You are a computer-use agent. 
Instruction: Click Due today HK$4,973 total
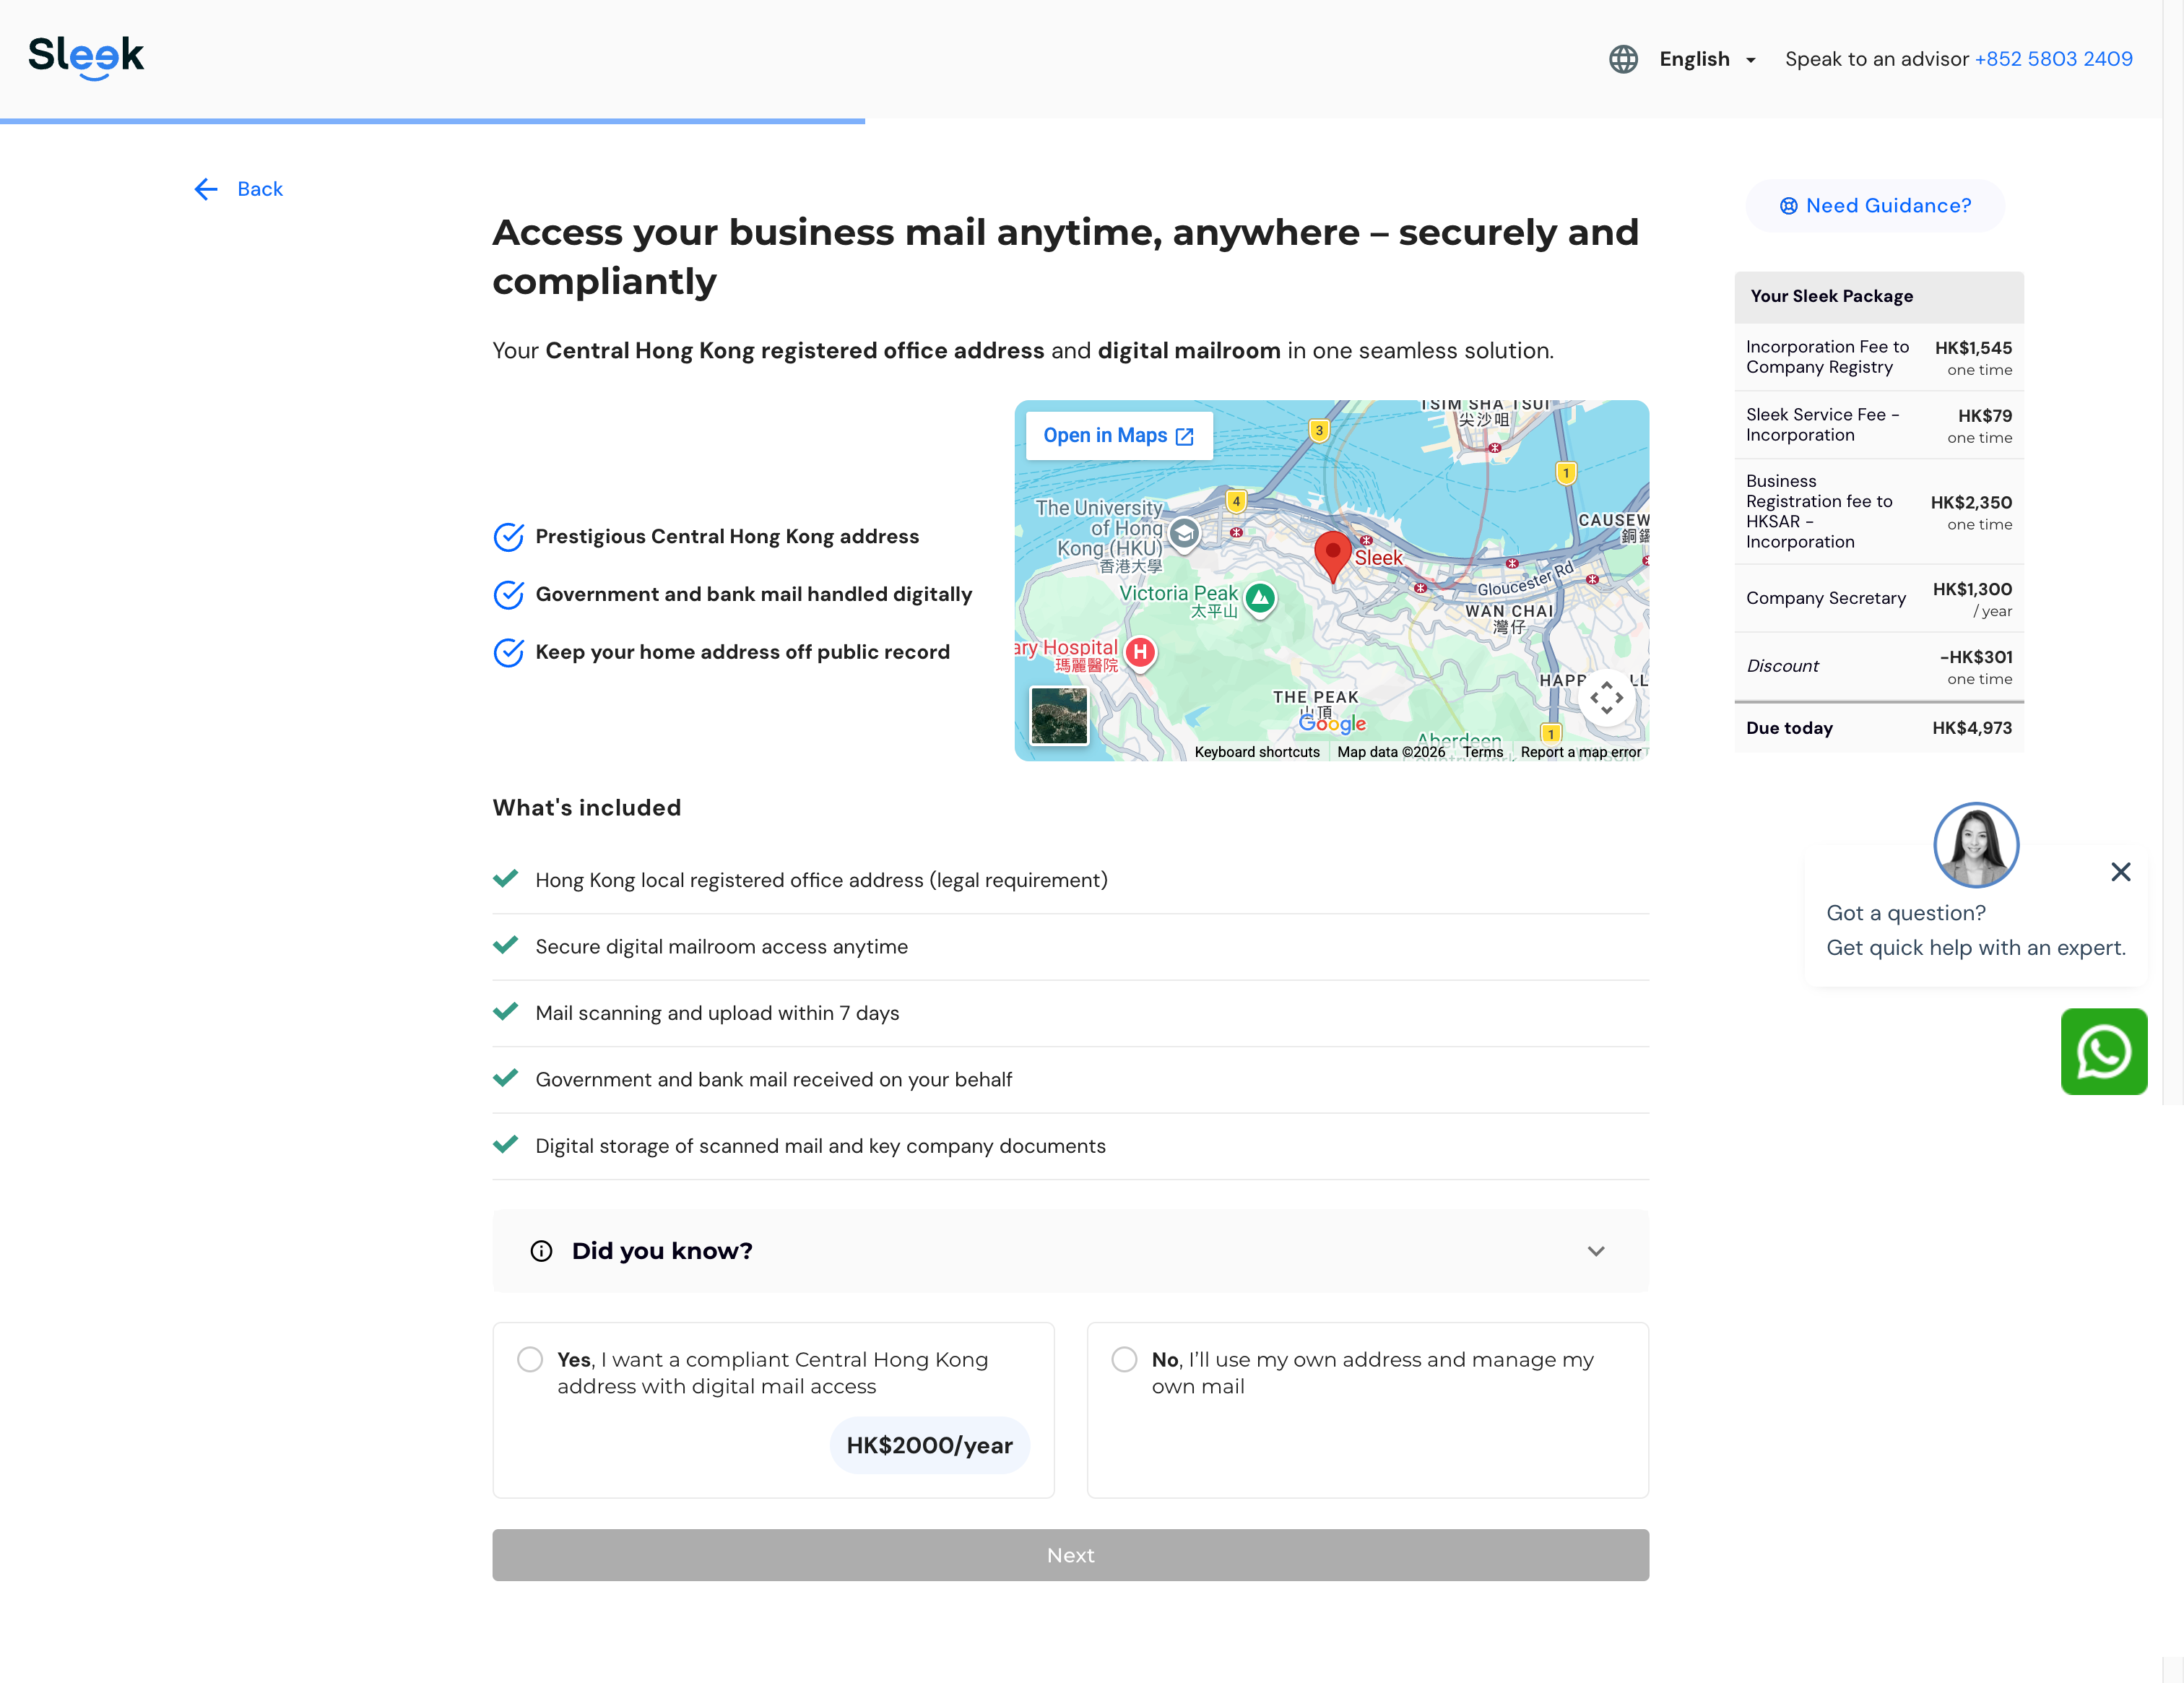click(x=1878, y=728)
